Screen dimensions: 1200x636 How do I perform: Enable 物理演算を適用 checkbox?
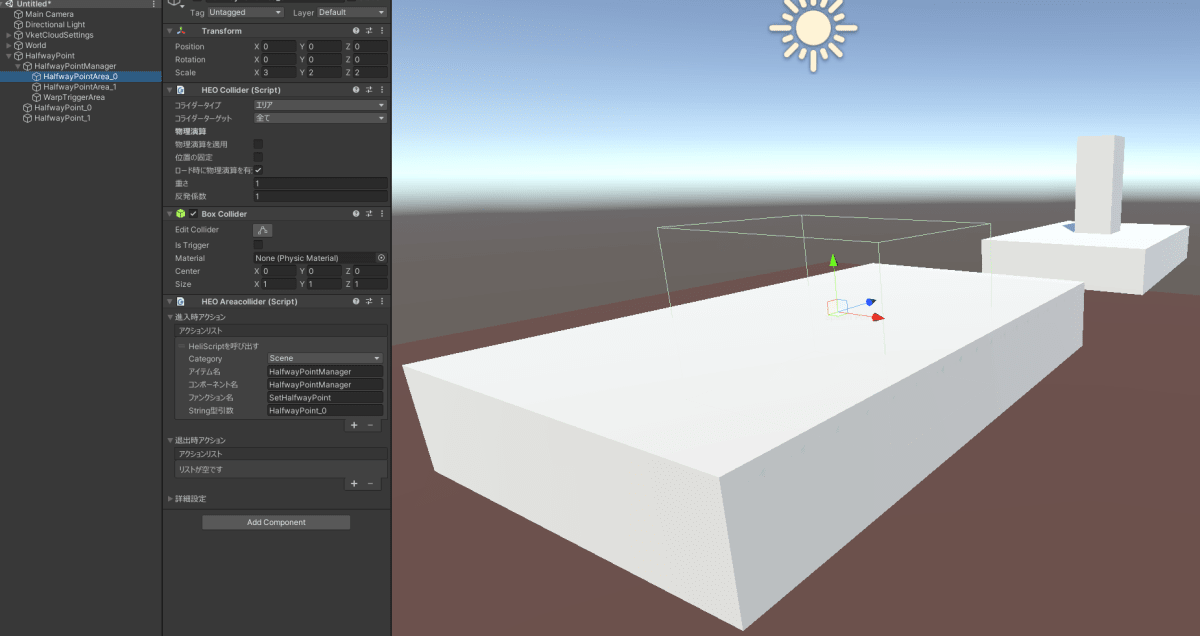point(258,144)
